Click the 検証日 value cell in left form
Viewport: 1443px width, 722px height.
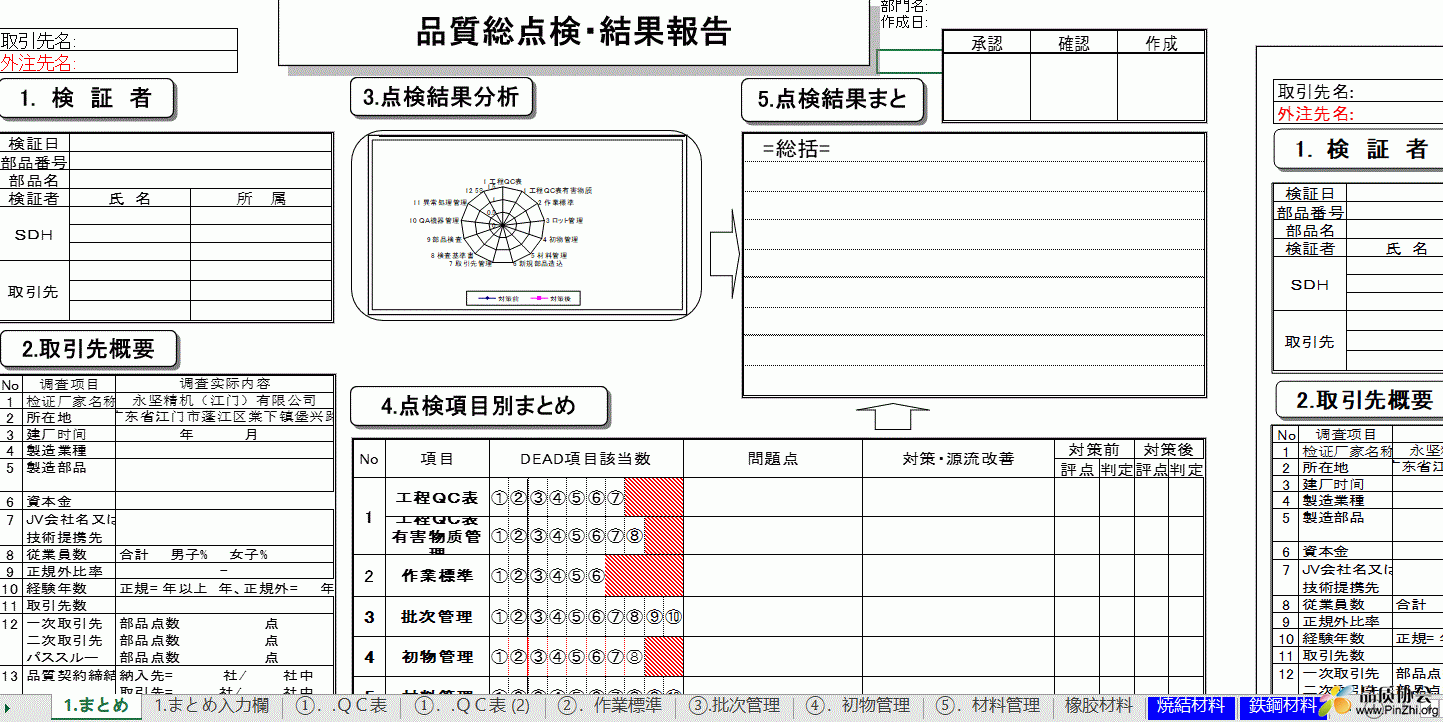(x=200, y=144)
